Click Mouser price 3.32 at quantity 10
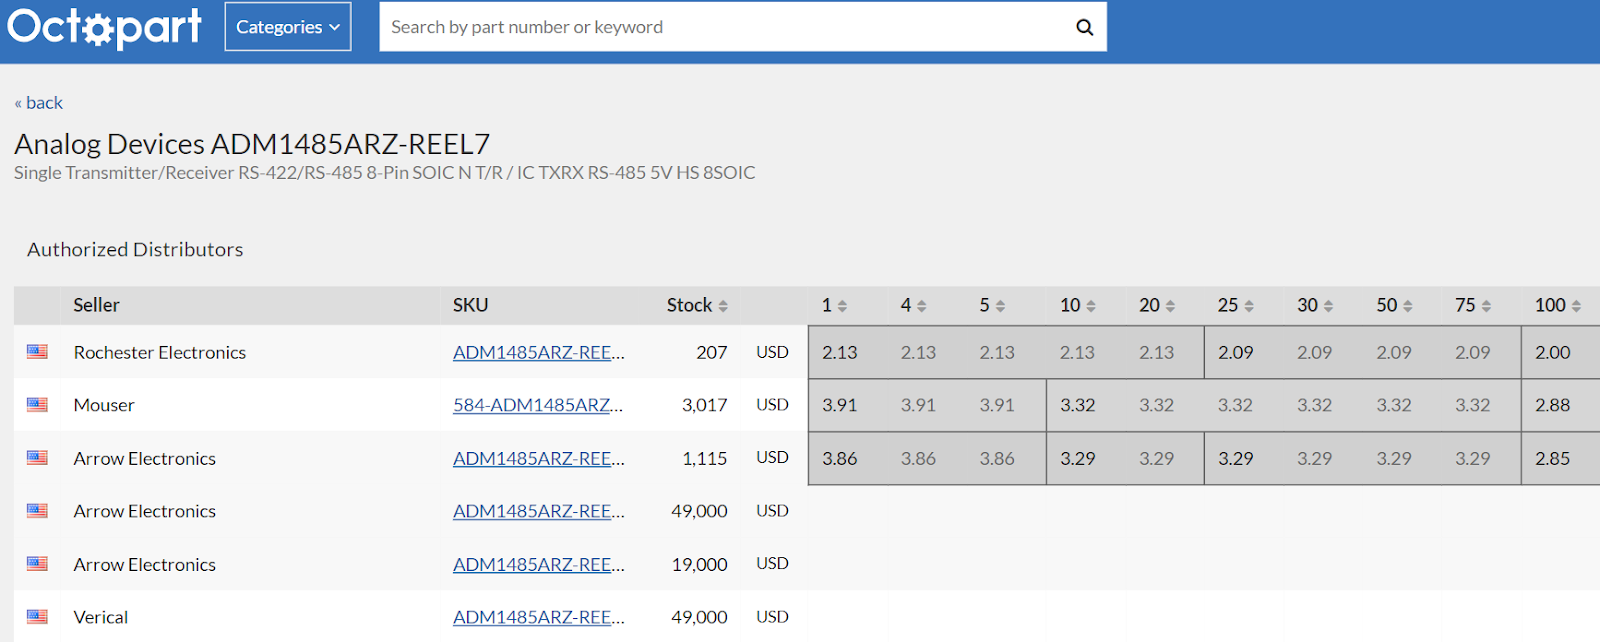 click(x=1078, y=405)
